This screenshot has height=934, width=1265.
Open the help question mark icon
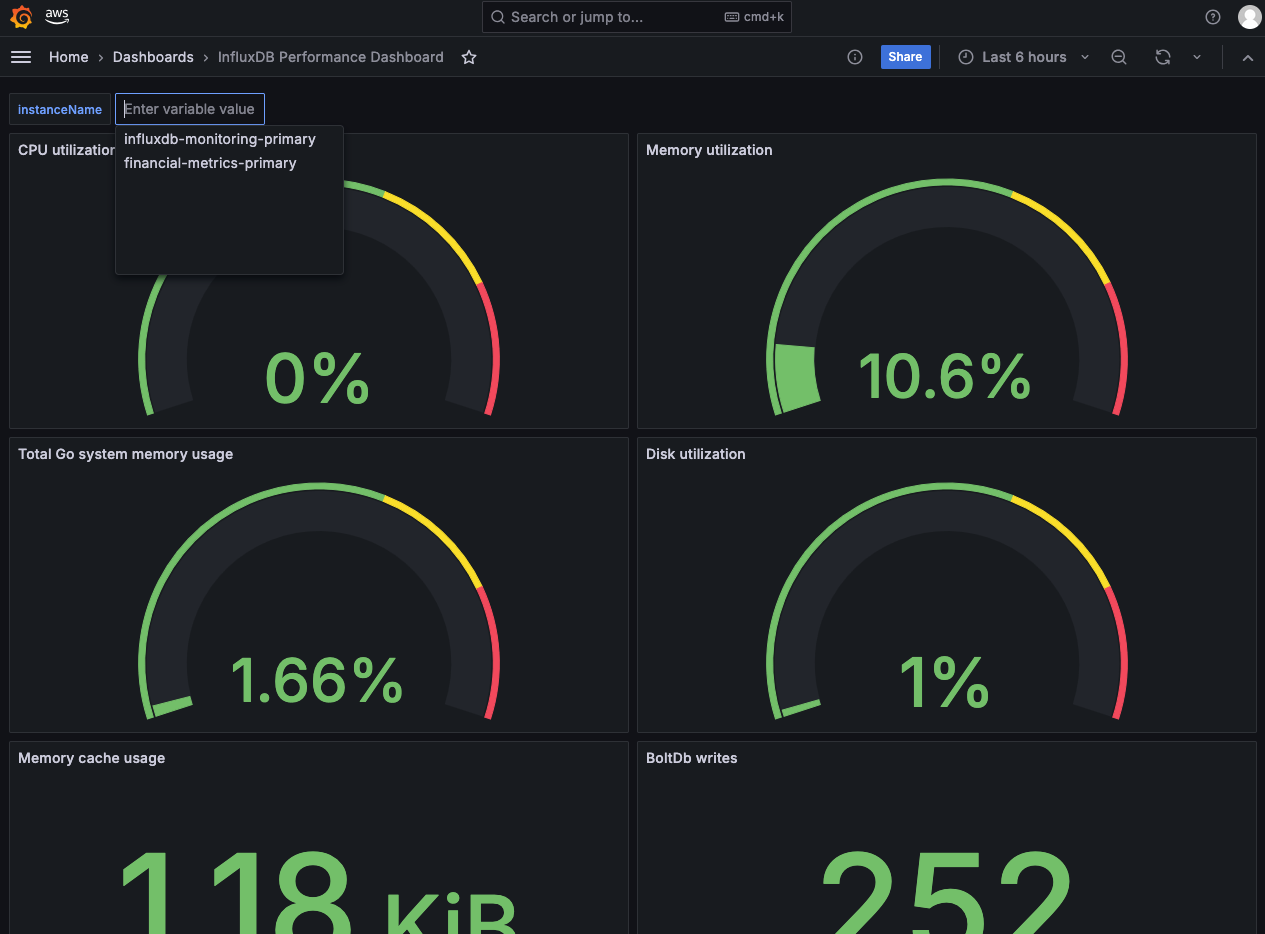point(1213,17)
